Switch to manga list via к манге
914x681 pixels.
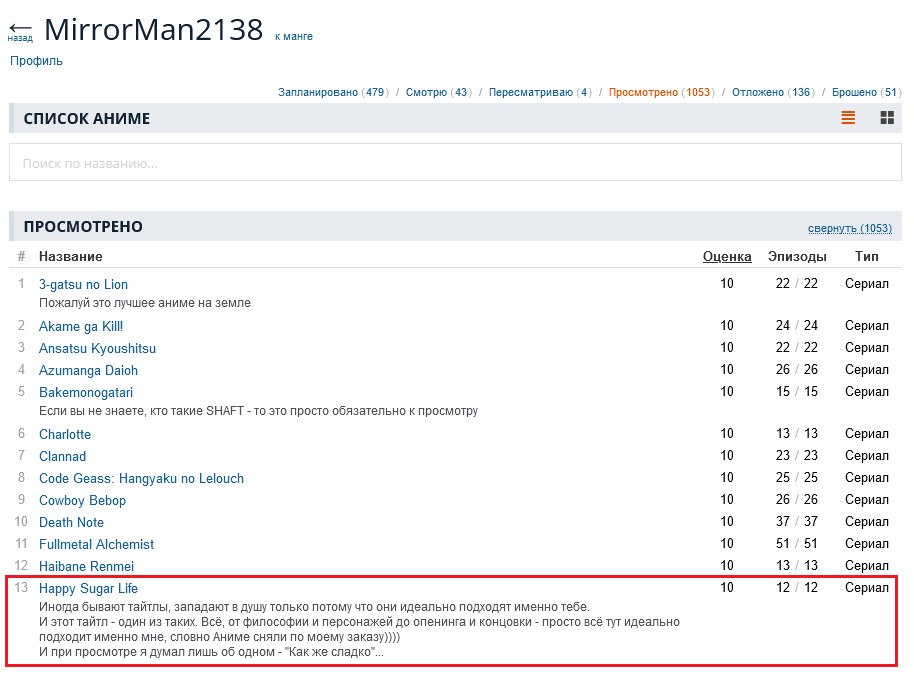pyautogui.click(x=294, y=36)
